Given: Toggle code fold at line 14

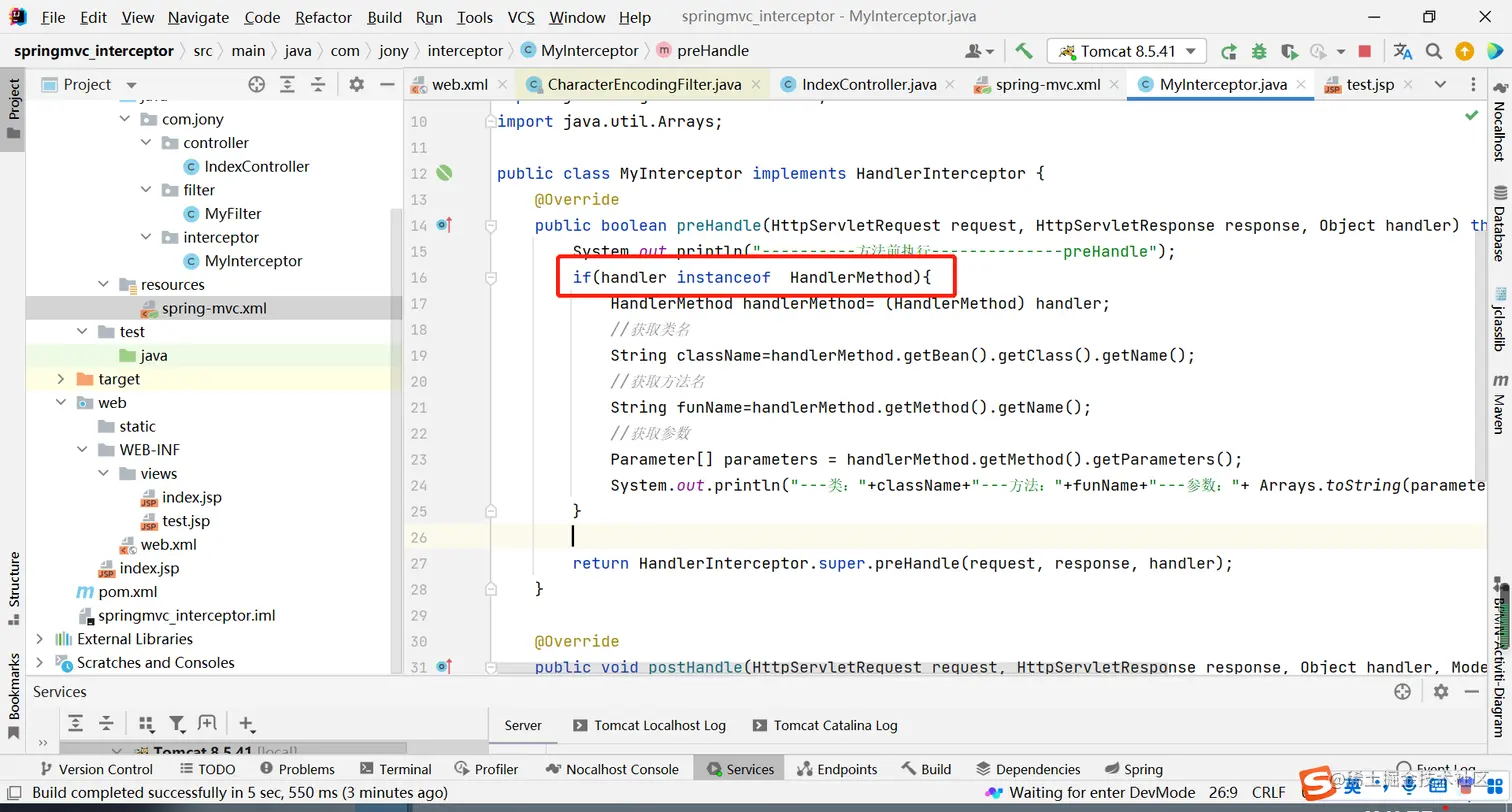Looking at the screenshot, I should (491, 225).
